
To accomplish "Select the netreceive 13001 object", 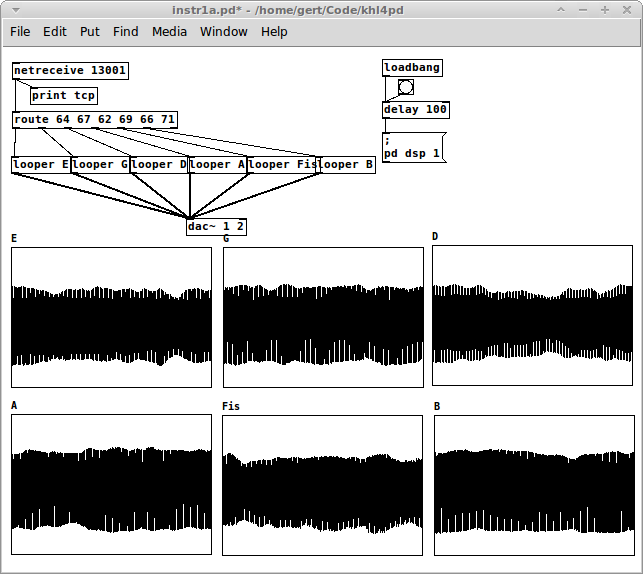I will pyautogui.click(x=70, y=71).
